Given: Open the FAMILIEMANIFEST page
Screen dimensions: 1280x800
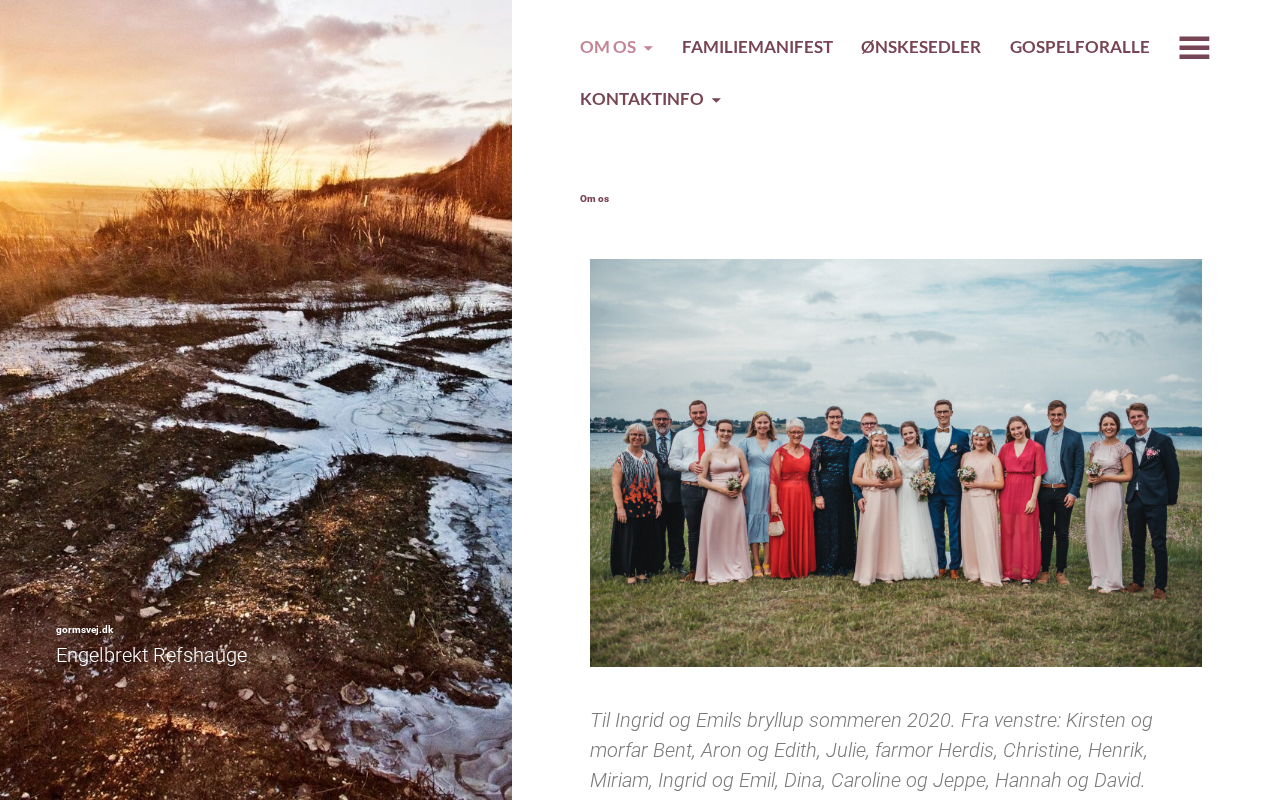Looking at the screenshot, I should click(757, 47).
